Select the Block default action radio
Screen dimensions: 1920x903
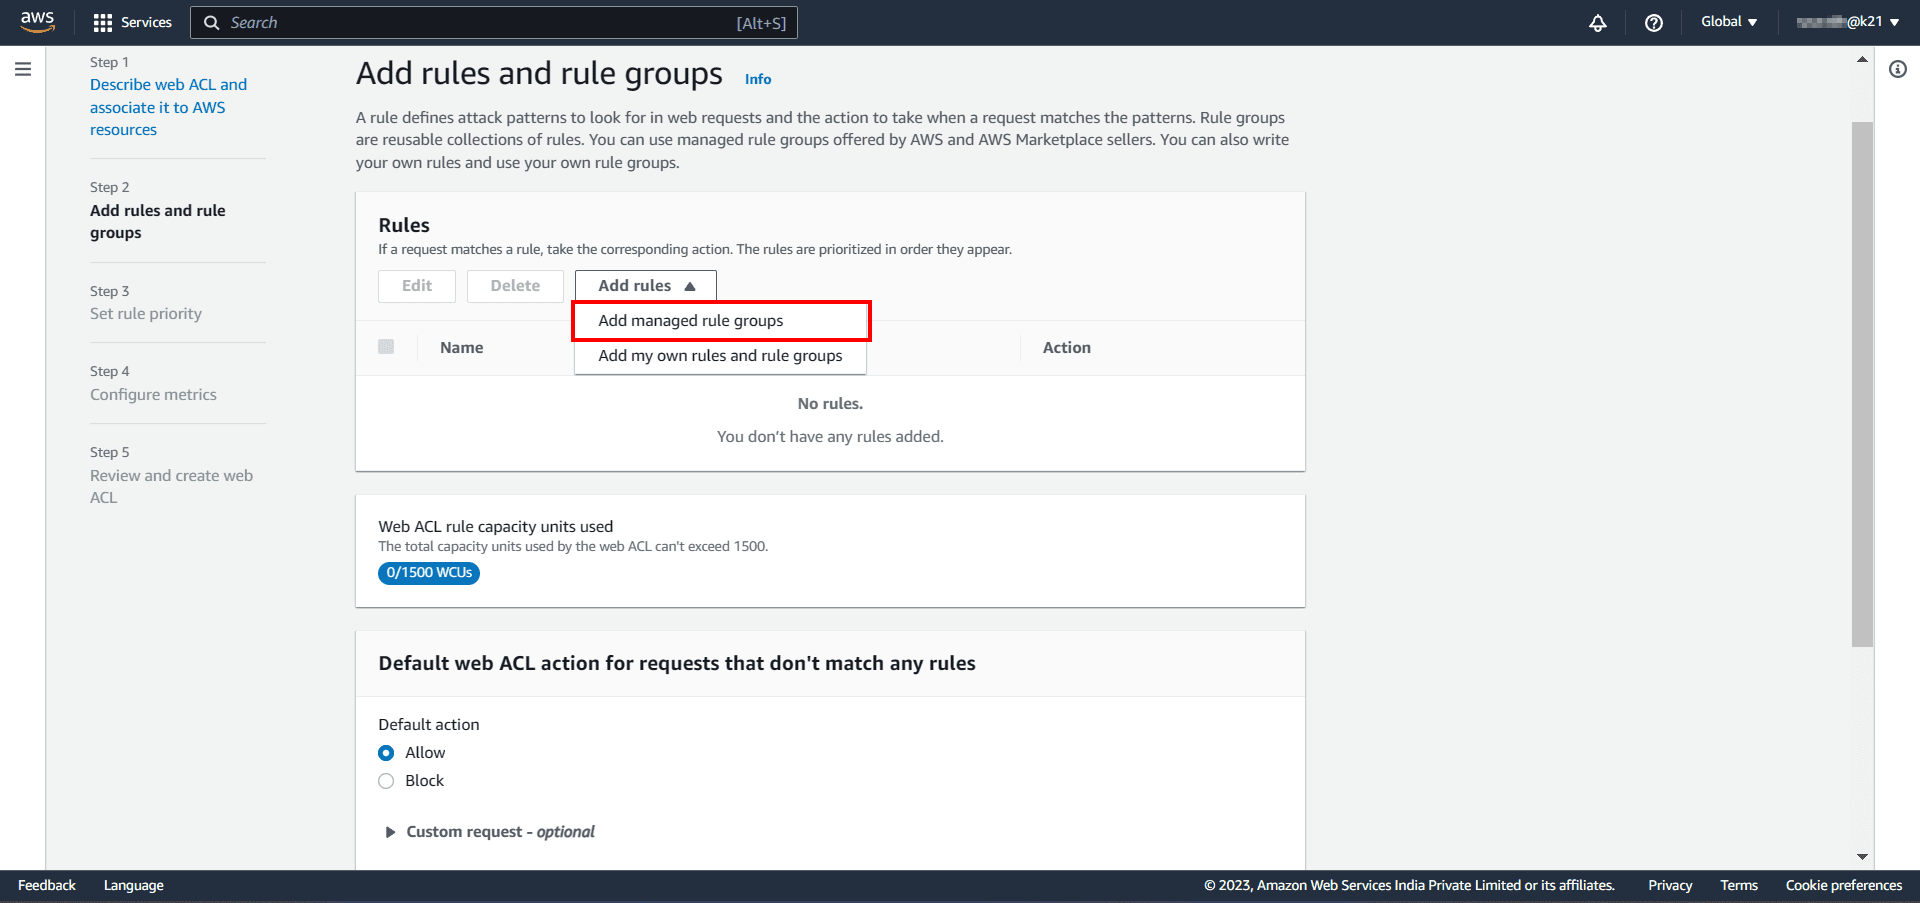pyautogui.click(x=386, y=781)
